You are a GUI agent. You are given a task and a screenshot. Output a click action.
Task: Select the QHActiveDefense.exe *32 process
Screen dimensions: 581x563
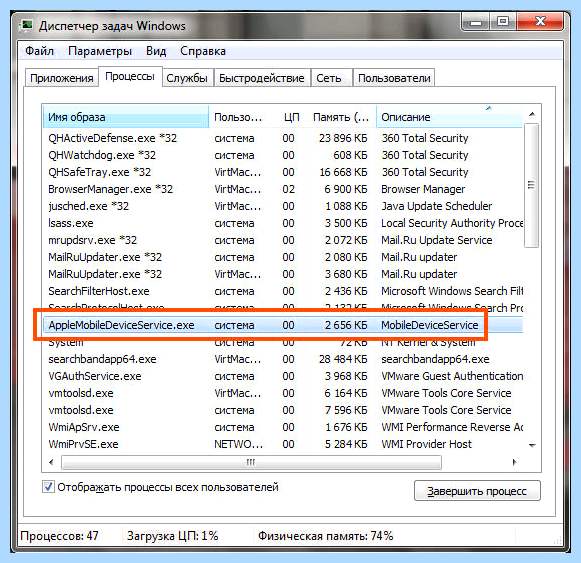pos(283,138)
